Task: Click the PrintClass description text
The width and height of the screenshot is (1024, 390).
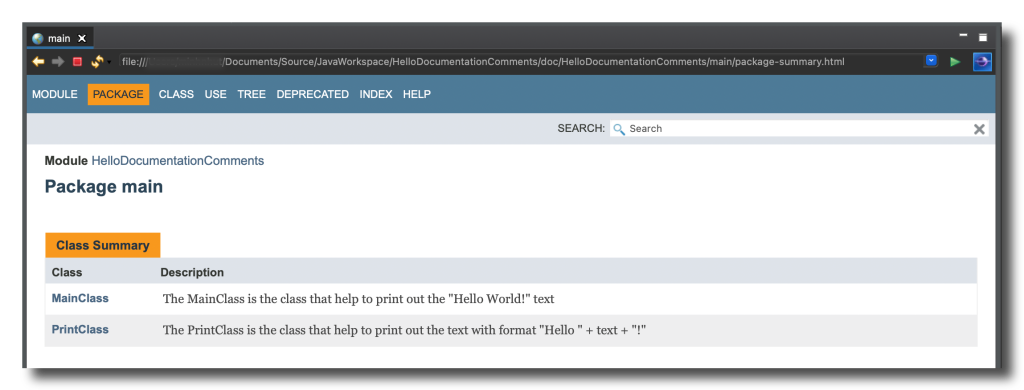Action: [x=404, y=331]
